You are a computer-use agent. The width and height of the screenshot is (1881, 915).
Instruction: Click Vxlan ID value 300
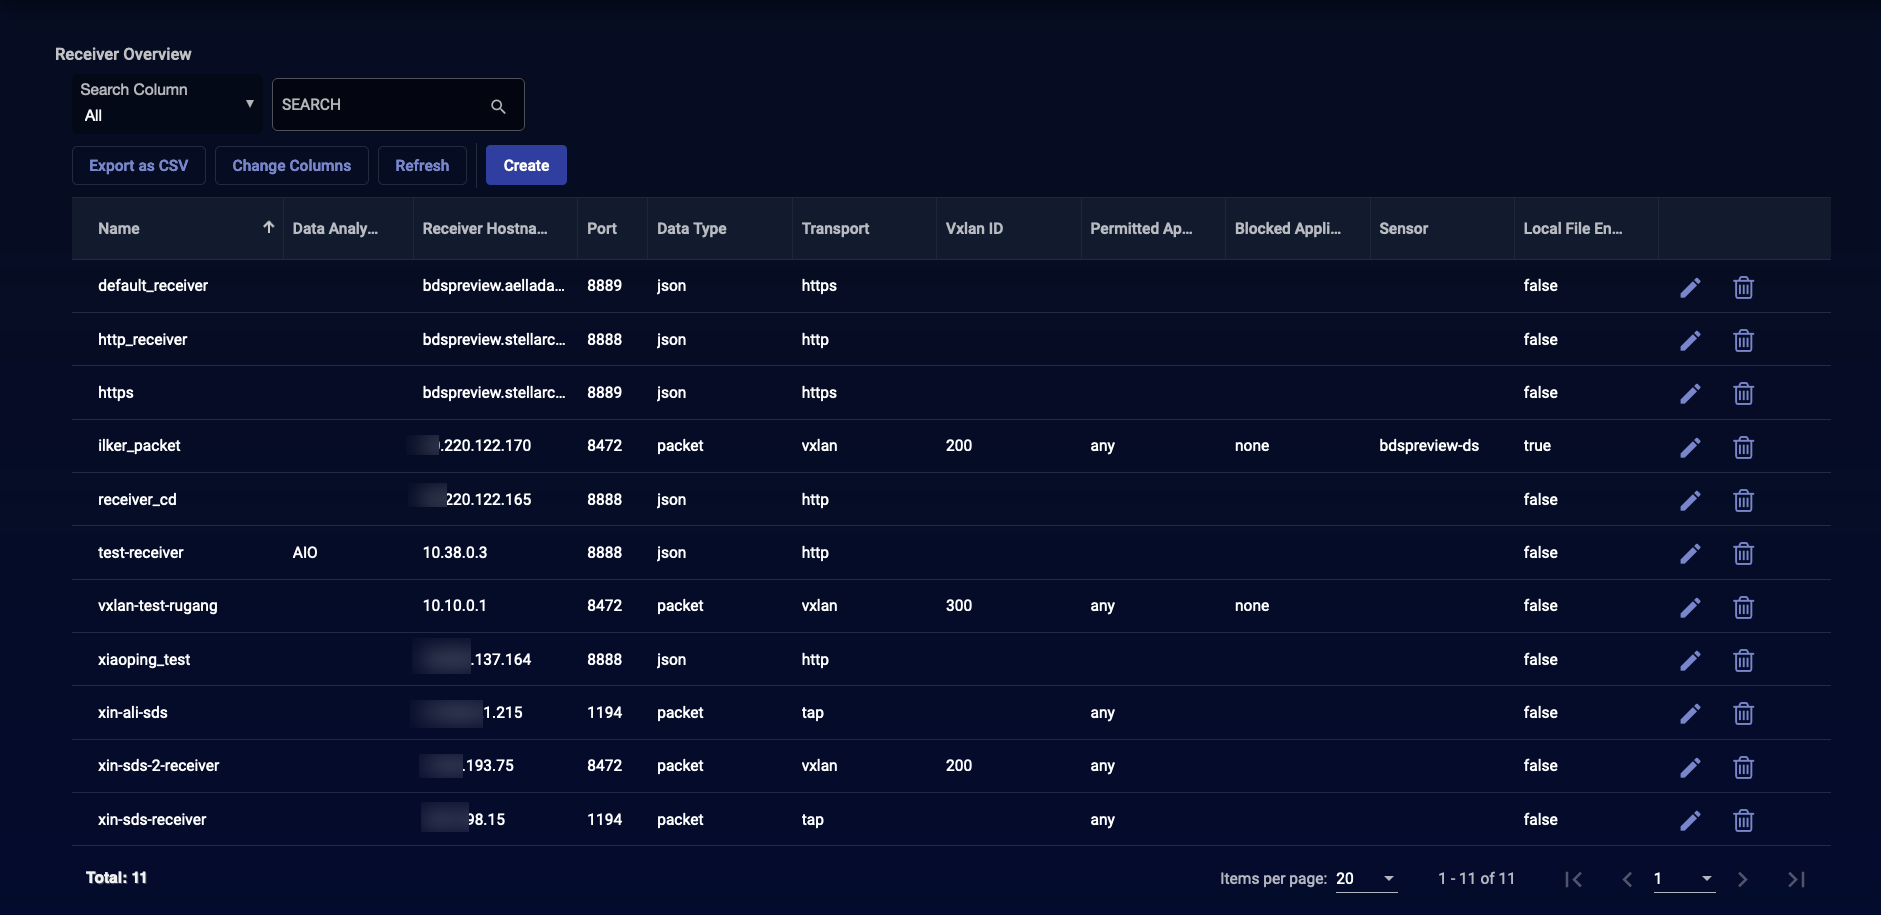coord(959,606)
